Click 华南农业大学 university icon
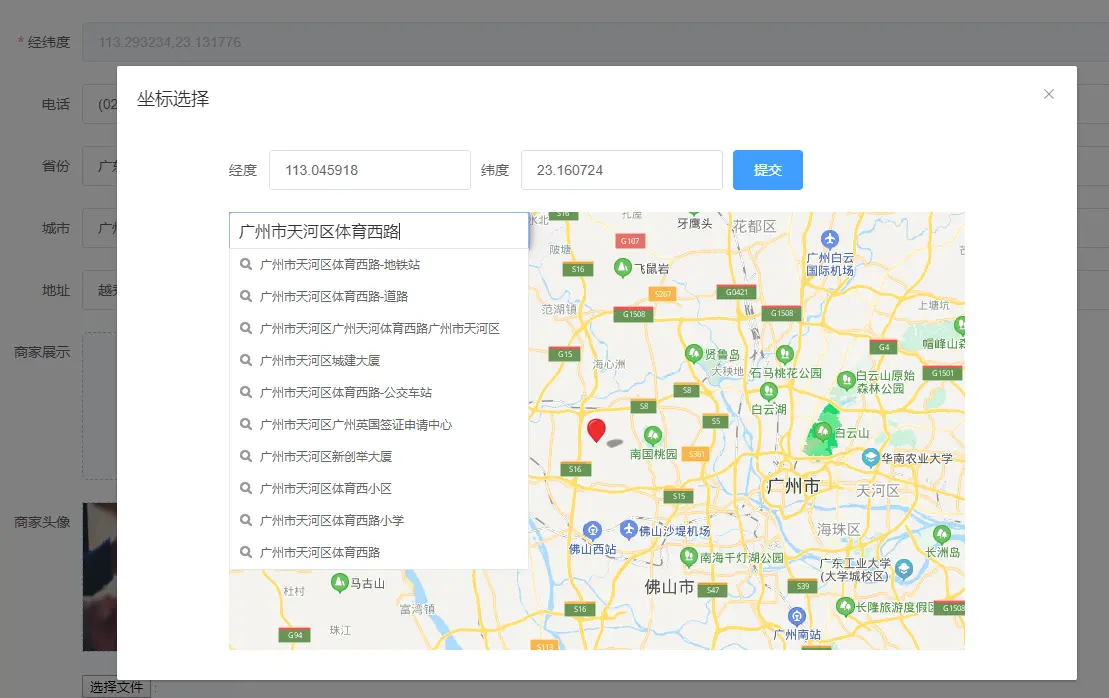The image size is (1109, 698). [x=871, y=458]
